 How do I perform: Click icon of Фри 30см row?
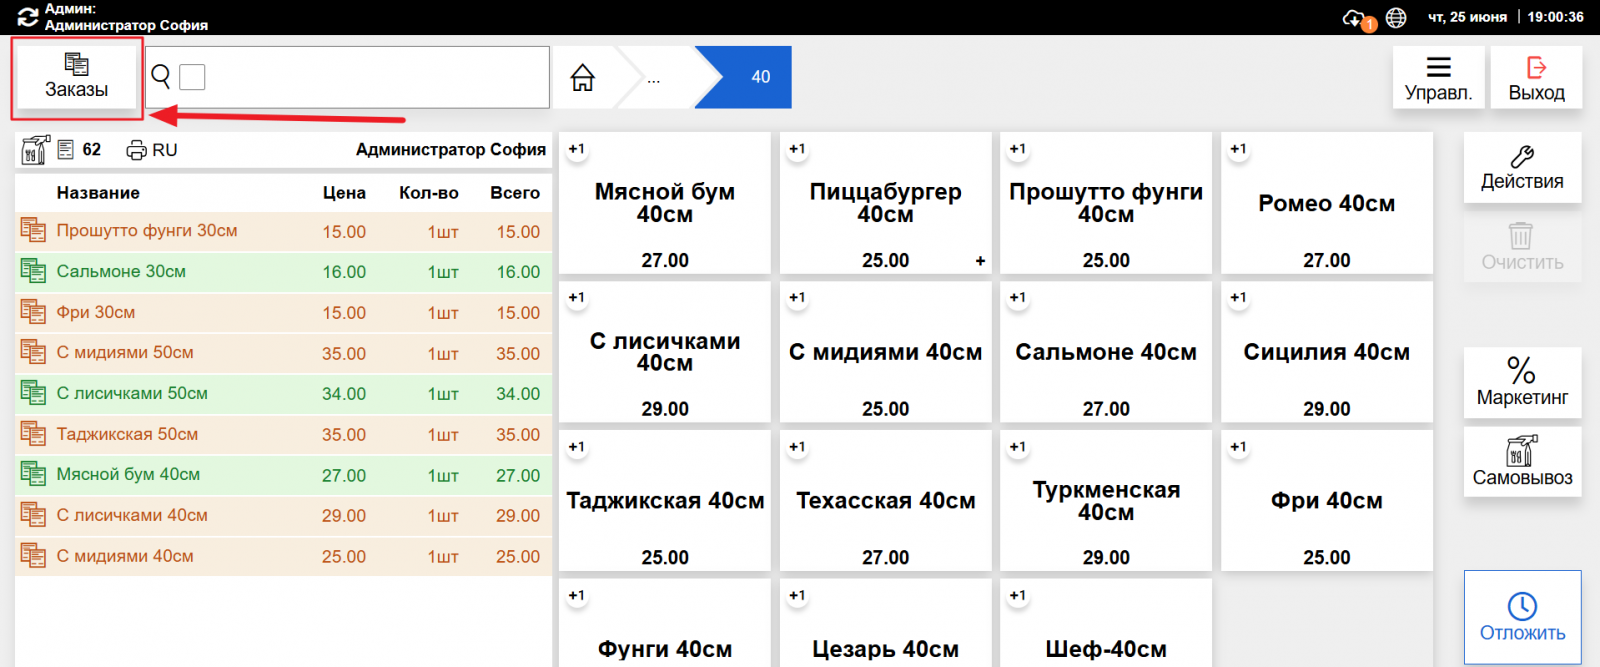pos(33,312)
